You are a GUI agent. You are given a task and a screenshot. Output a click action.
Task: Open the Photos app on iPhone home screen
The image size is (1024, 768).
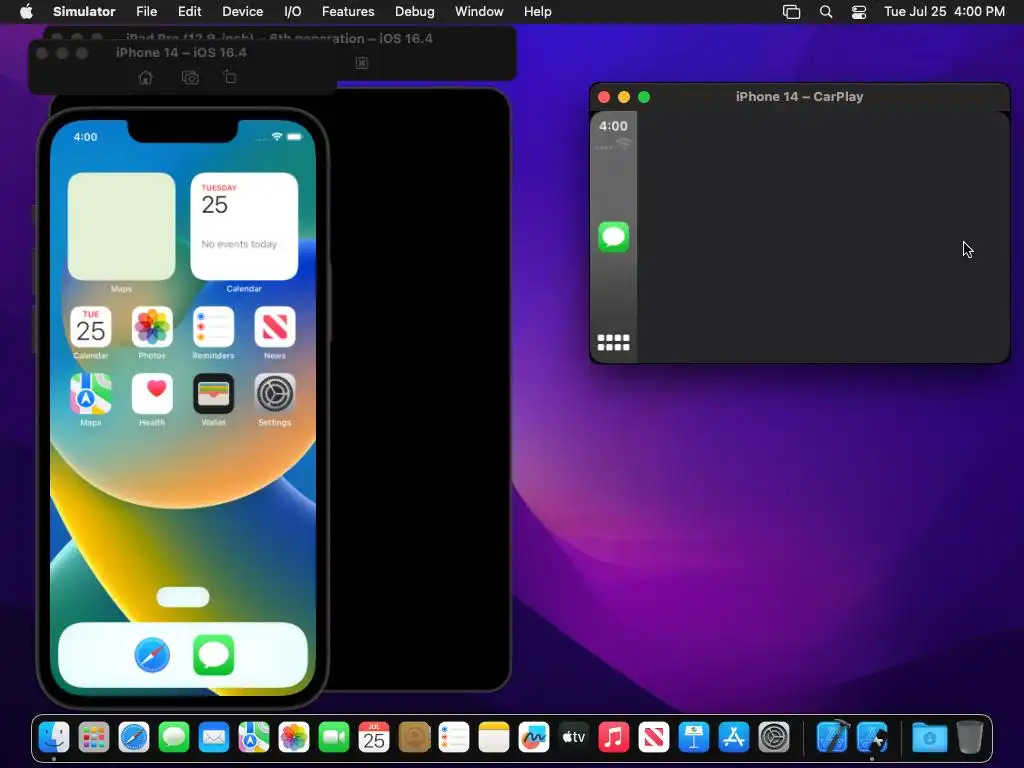152,327
